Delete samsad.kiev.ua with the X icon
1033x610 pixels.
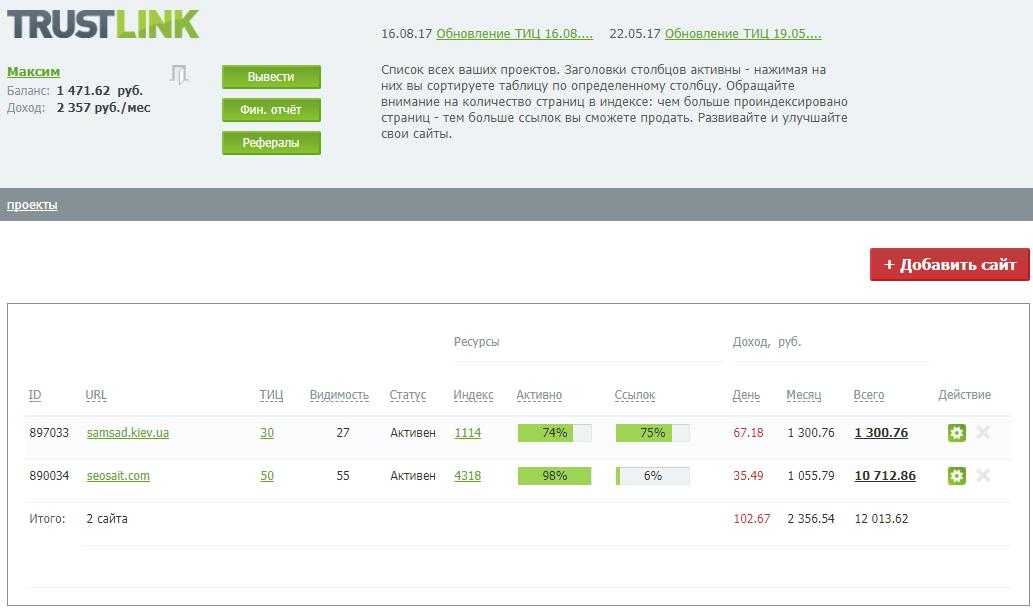pos(983,433)
